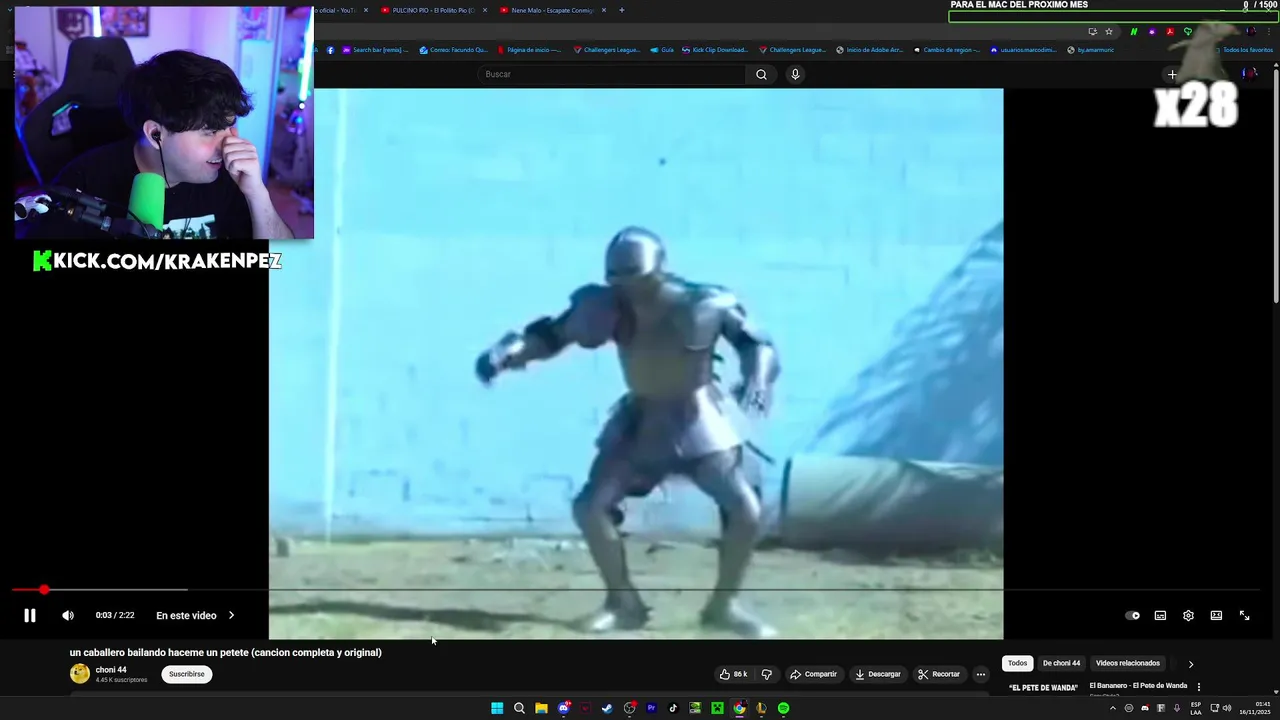1280x720 pixels.
Task: Open clock showing 01:41 in taskbar
Action: (1254, 708)
